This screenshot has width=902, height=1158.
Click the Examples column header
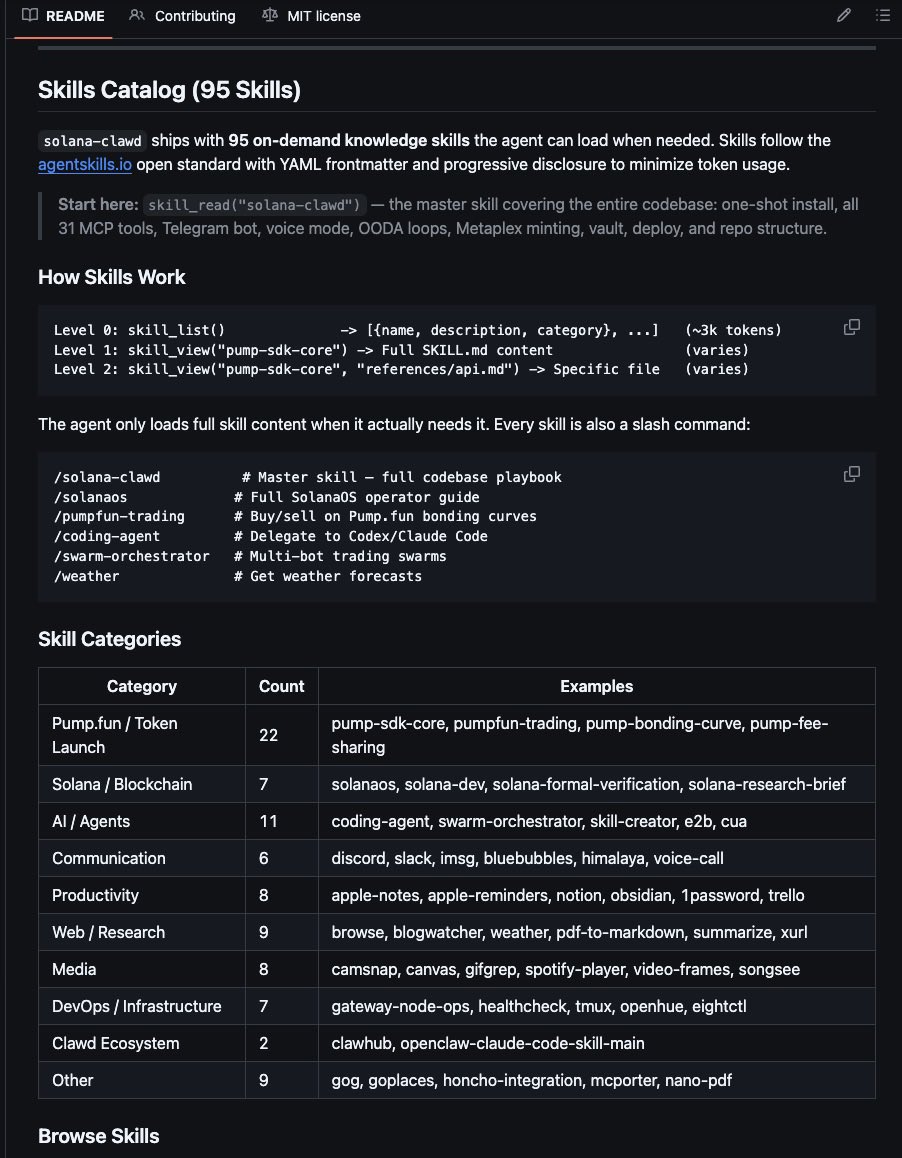pyautogui.click(x=597, y=686)
